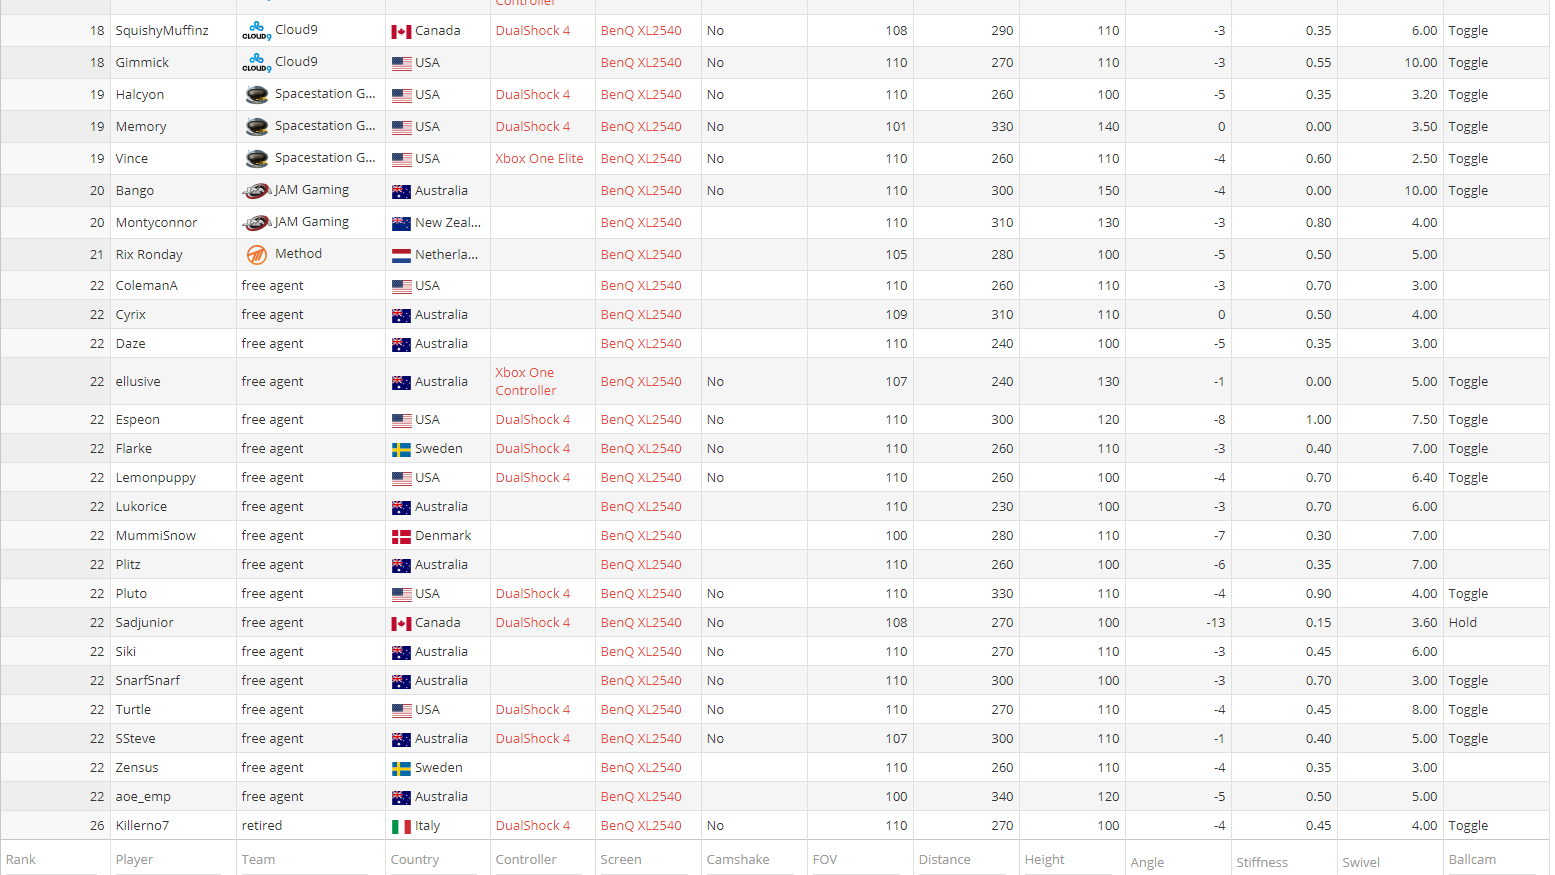
Task: Click the Rank column footer label
Action: (x=21, y=860)
